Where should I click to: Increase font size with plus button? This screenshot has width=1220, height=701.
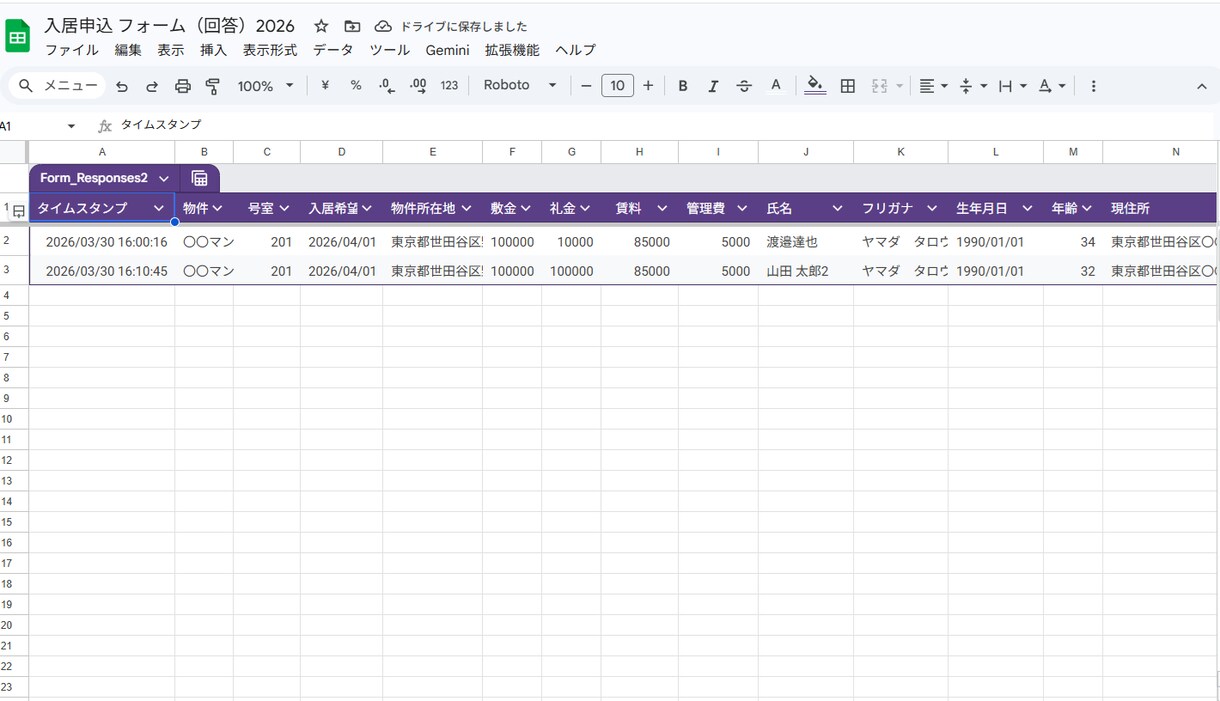pyautogui.click(x=648, y=86)
